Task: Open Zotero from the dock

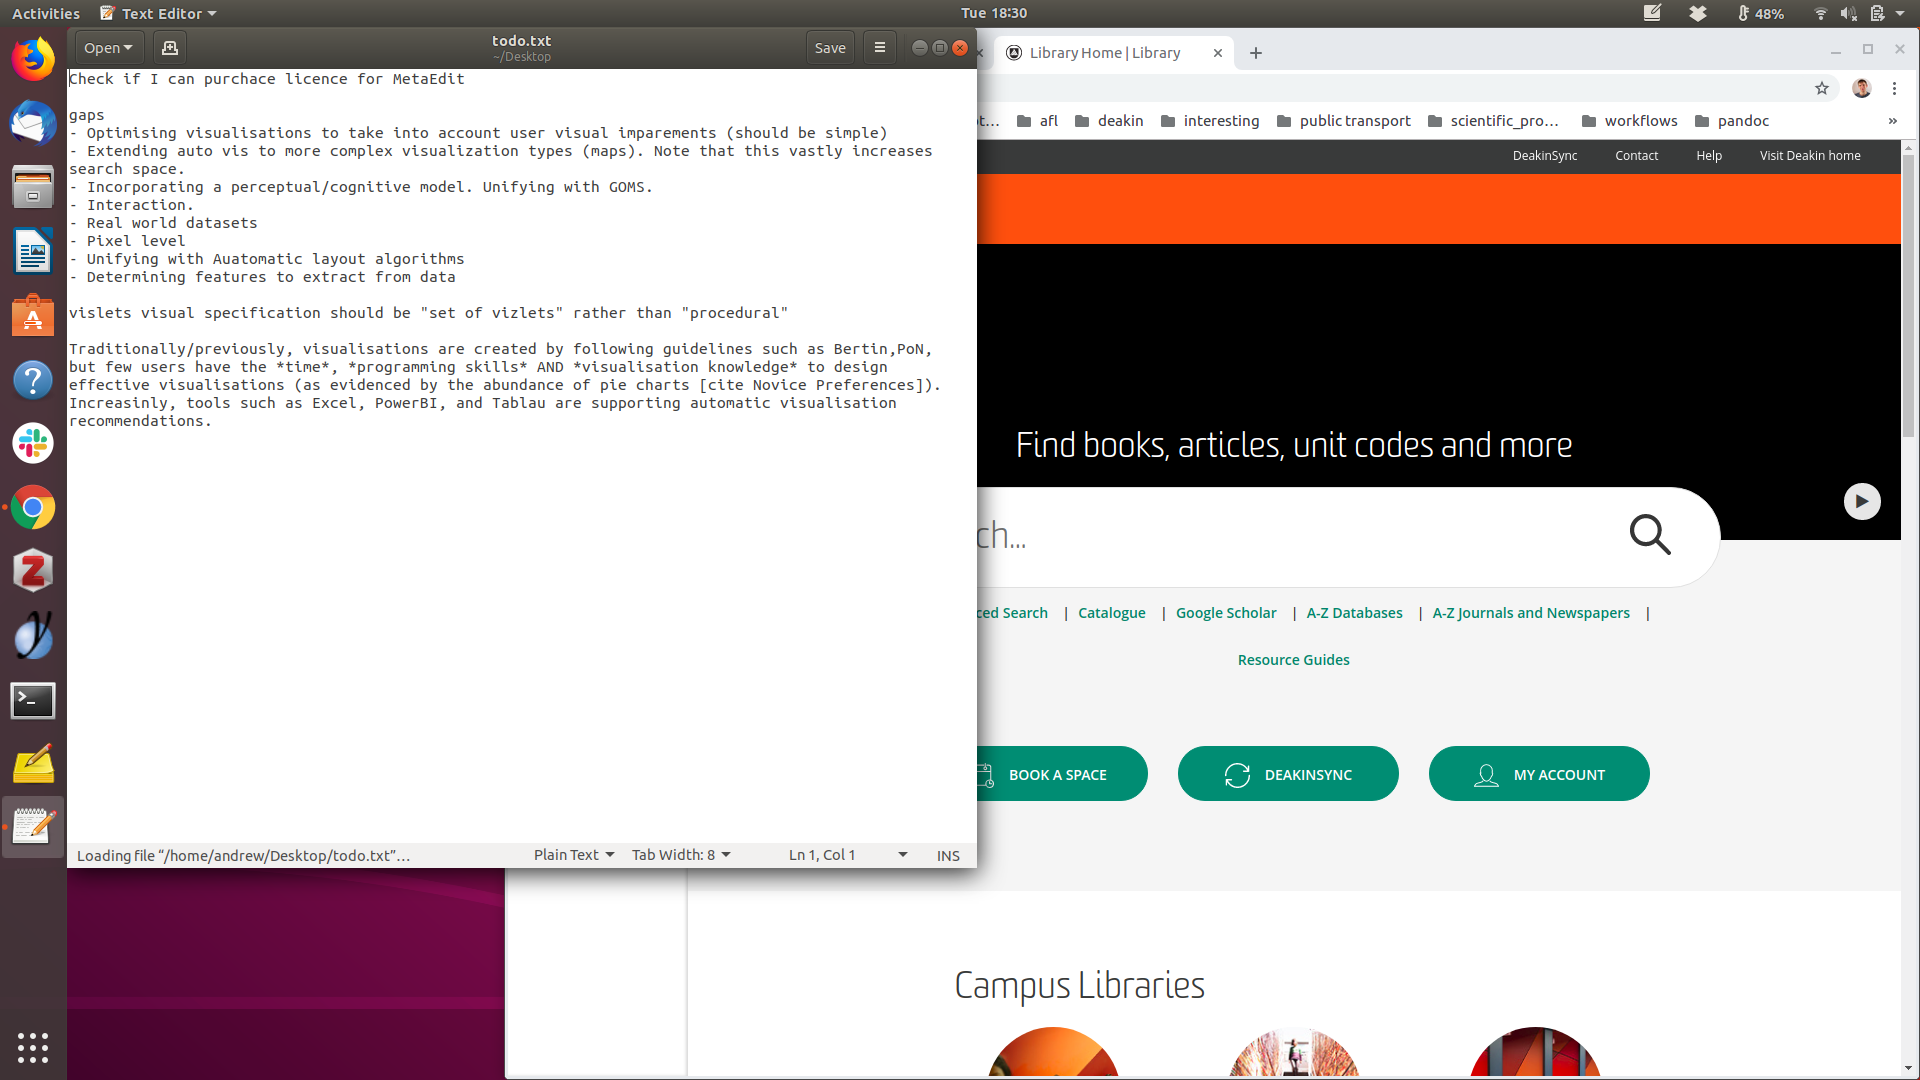Action: (33, 571)
